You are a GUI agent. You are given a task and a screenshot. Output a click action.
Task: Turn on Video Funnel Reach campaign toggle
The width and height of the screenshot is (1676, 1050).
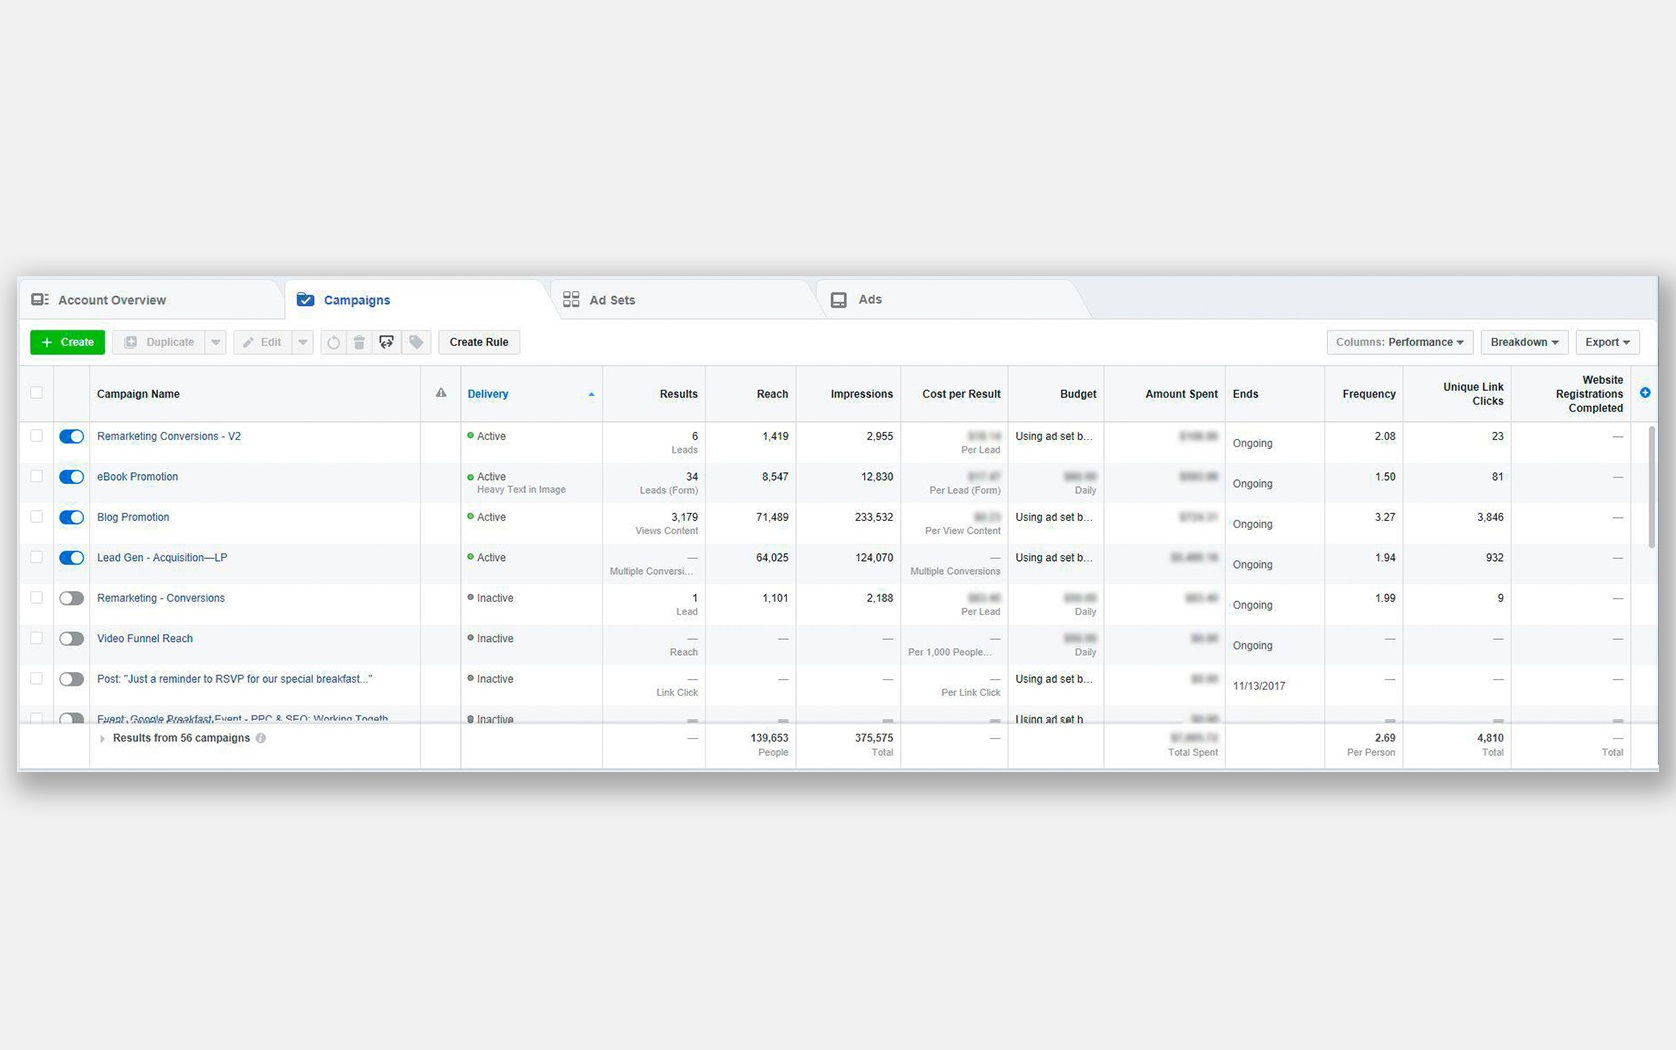[71, 639]
